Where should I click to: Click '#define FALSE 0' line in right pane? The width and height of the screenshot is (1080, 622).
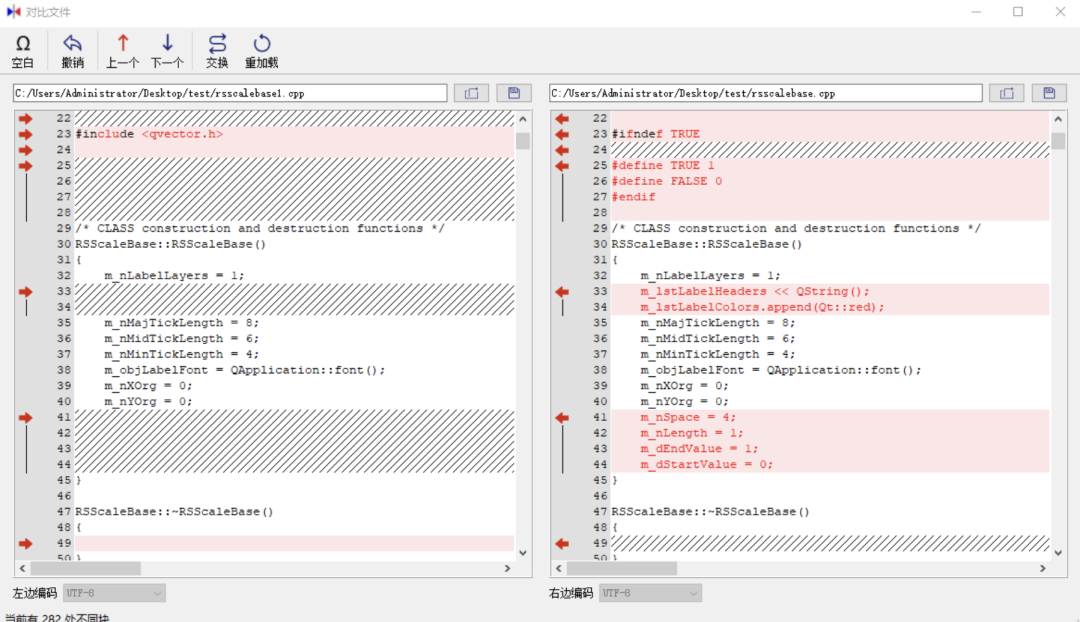(667, 182)
